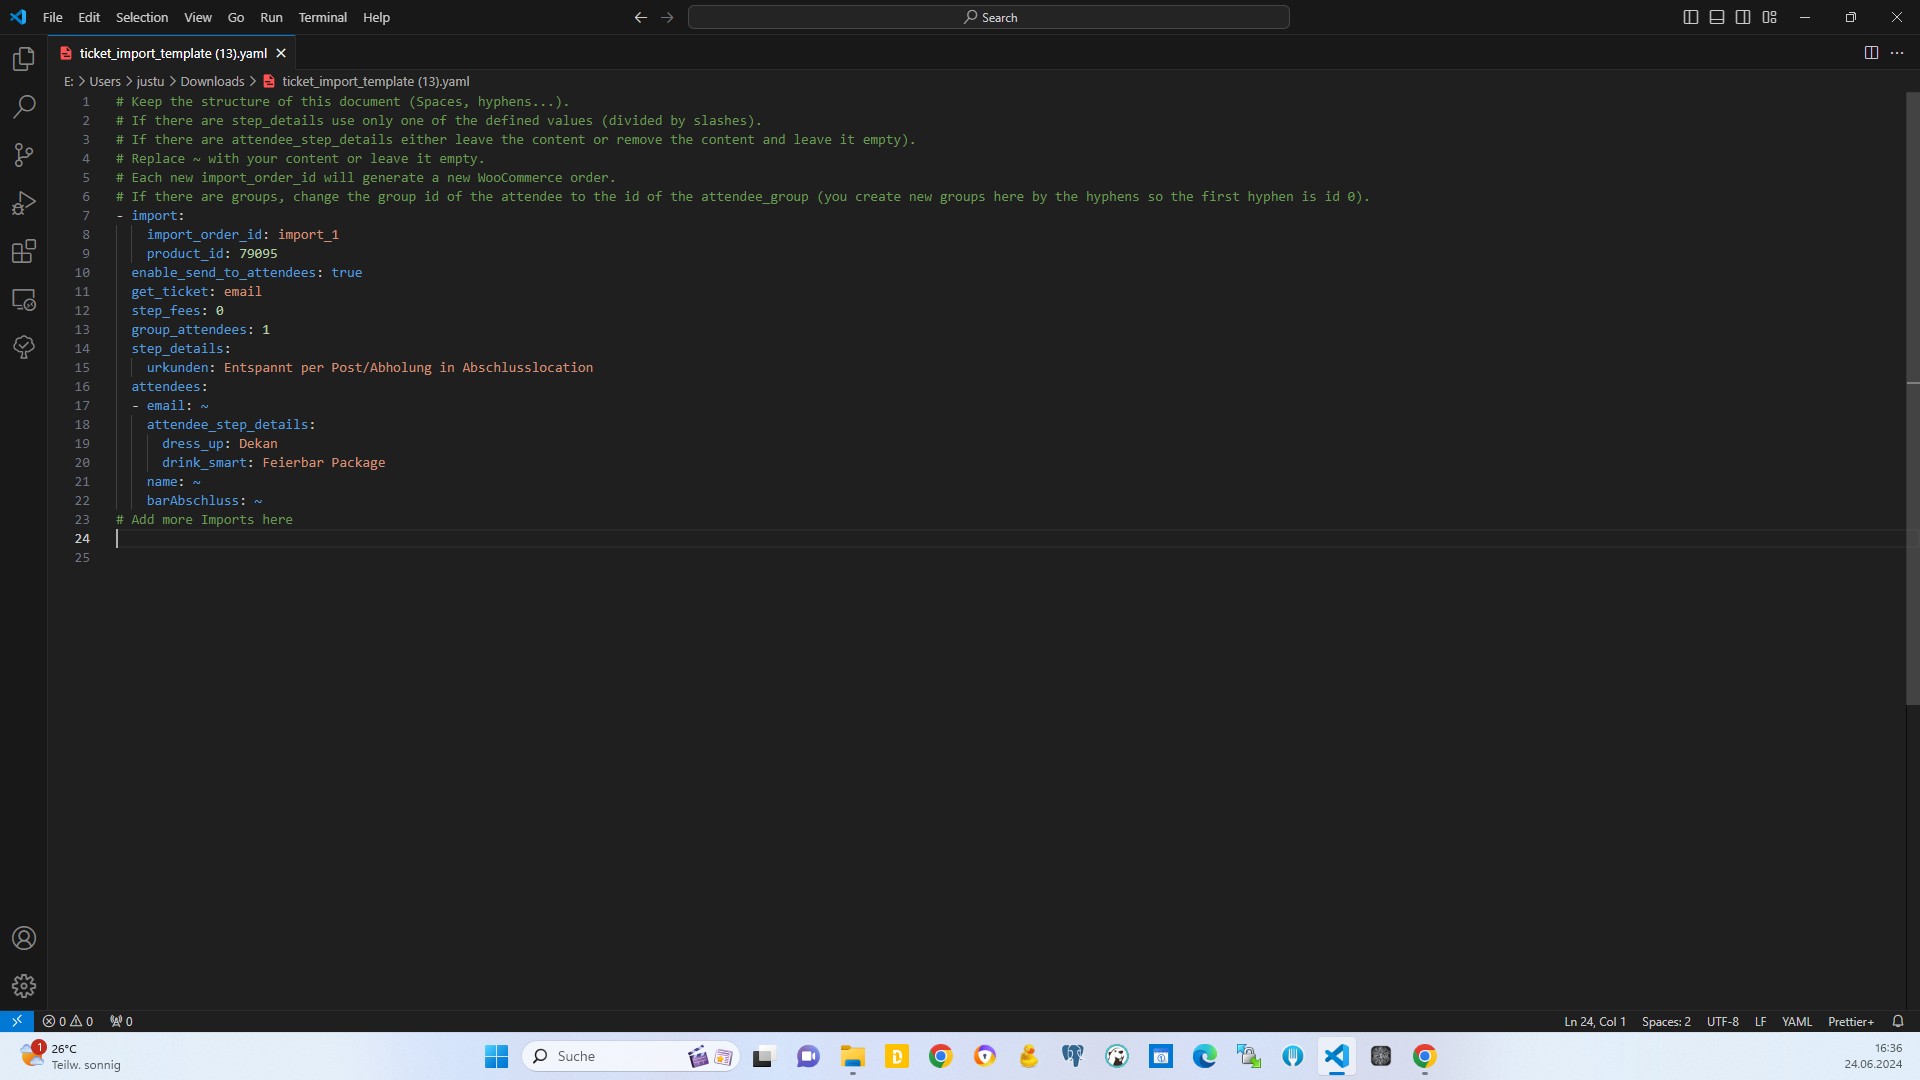The height and width of the screenshot is (1080, 1920).
Task: Click the command center Search field
Action: coord(988,17)
